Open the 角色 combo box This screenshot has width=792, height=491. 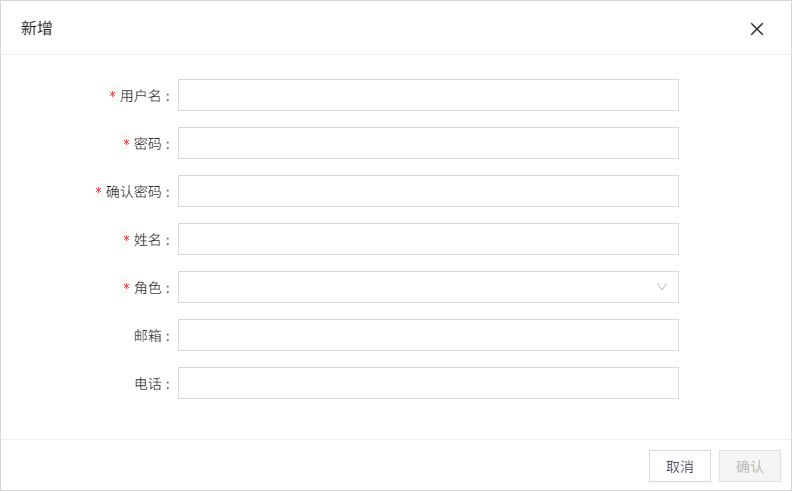point(415,287)
